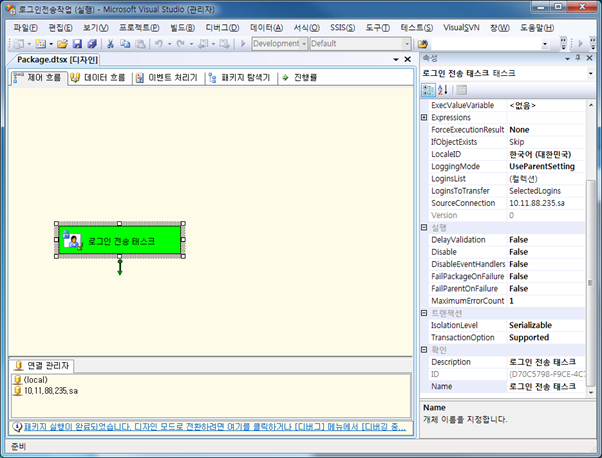Pin the properties panel with auto-hide icon
The image size is (602, 458).
(578, 58)
